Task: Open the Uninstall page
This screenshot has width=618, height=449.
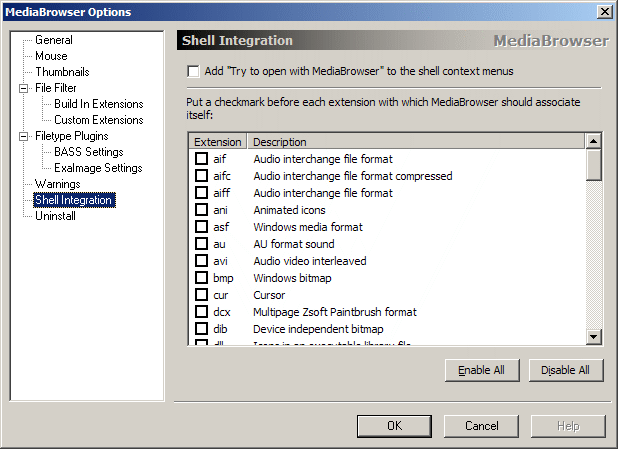Action: (x=55, y=216)
